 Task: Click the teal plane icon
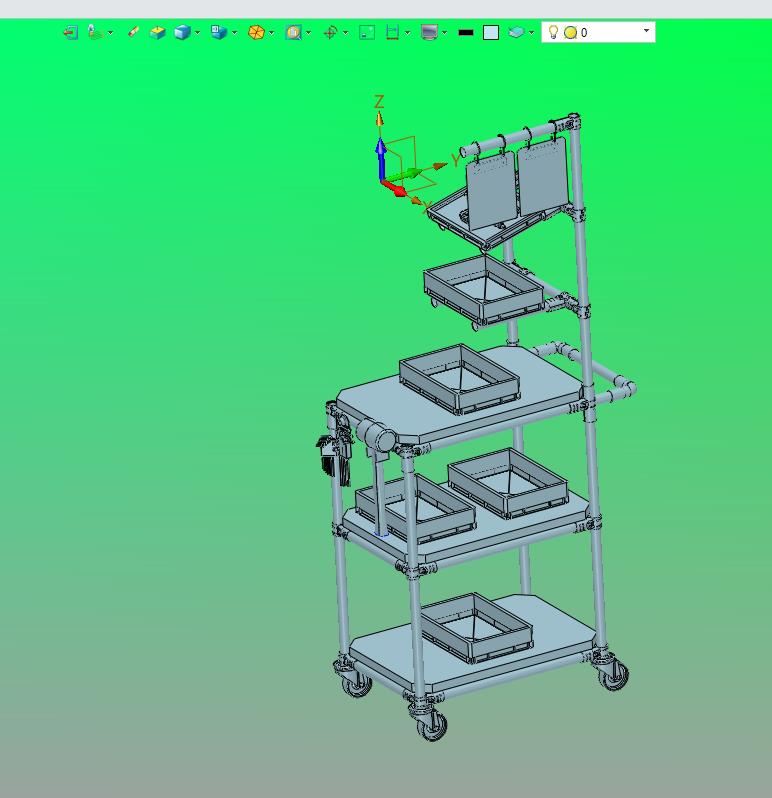(x=516, y=33)
